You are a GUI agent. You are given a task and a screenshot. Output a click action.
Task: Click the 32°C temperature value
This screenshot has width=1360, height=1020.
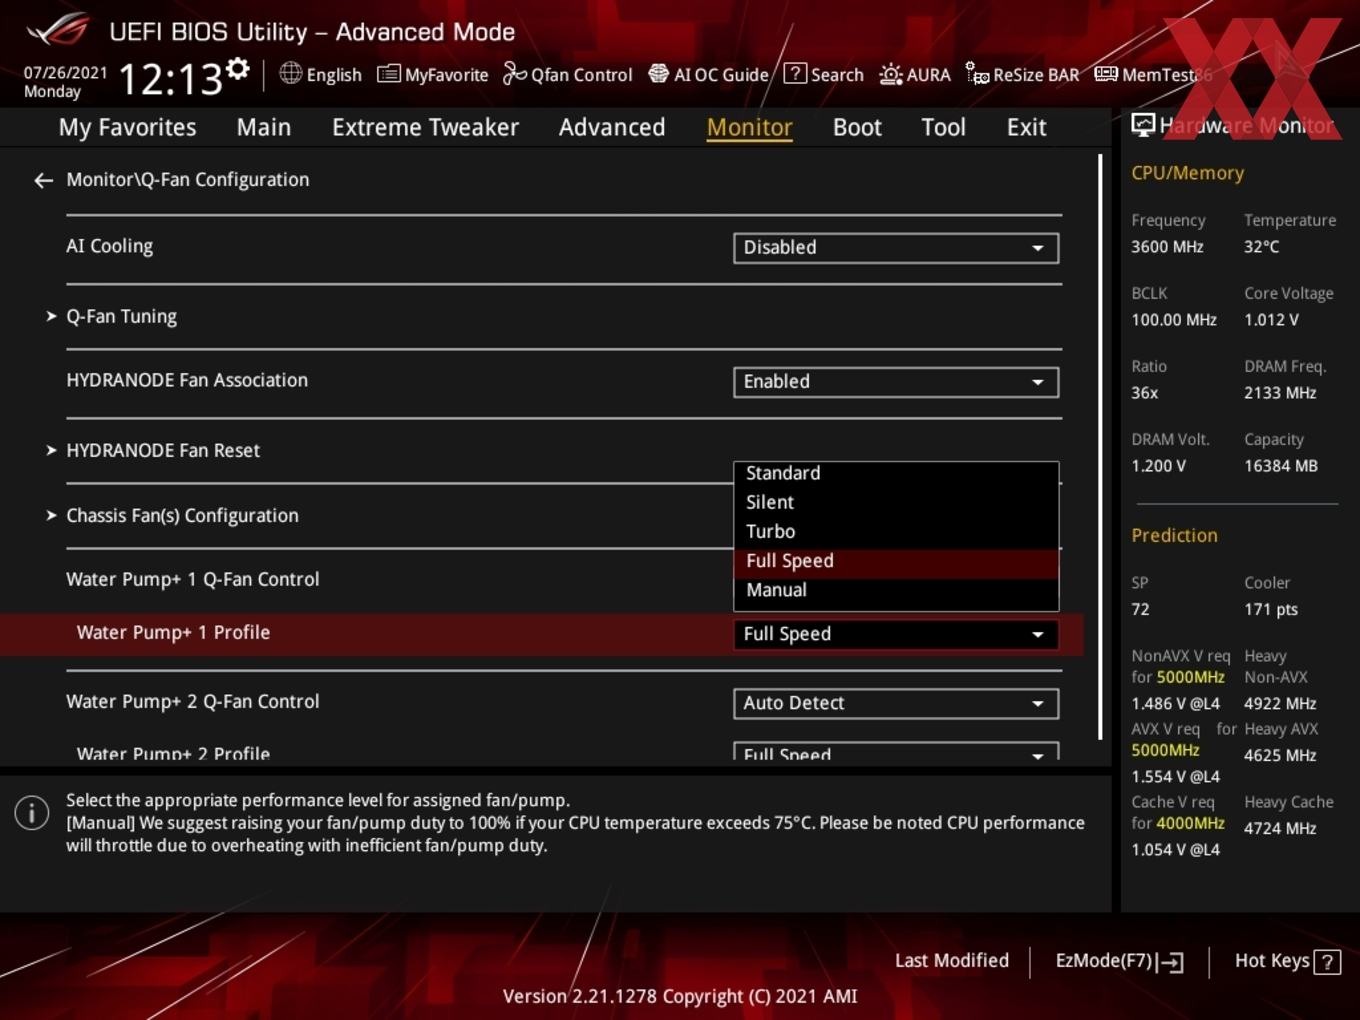1261,247
